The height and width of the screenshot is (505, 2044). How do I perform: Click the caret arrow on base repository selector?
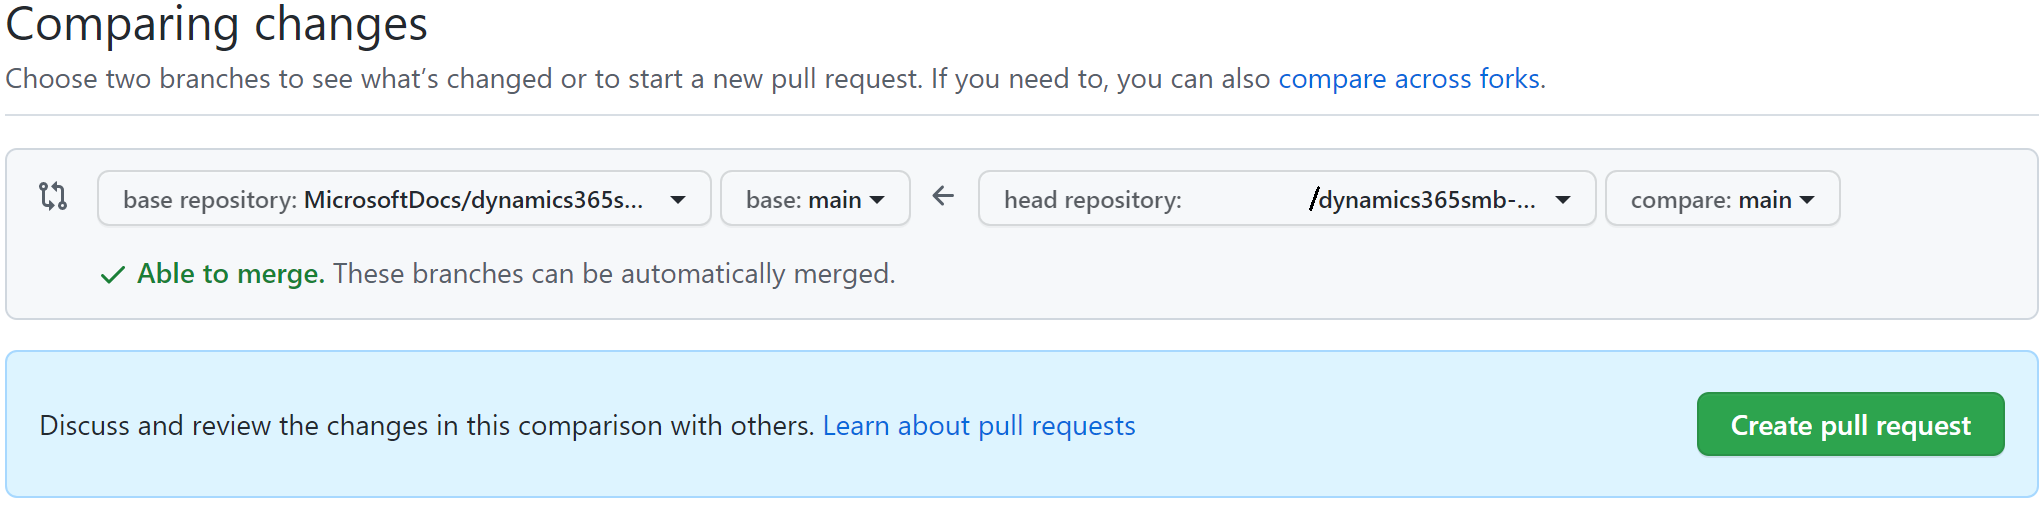pos(678,200)
